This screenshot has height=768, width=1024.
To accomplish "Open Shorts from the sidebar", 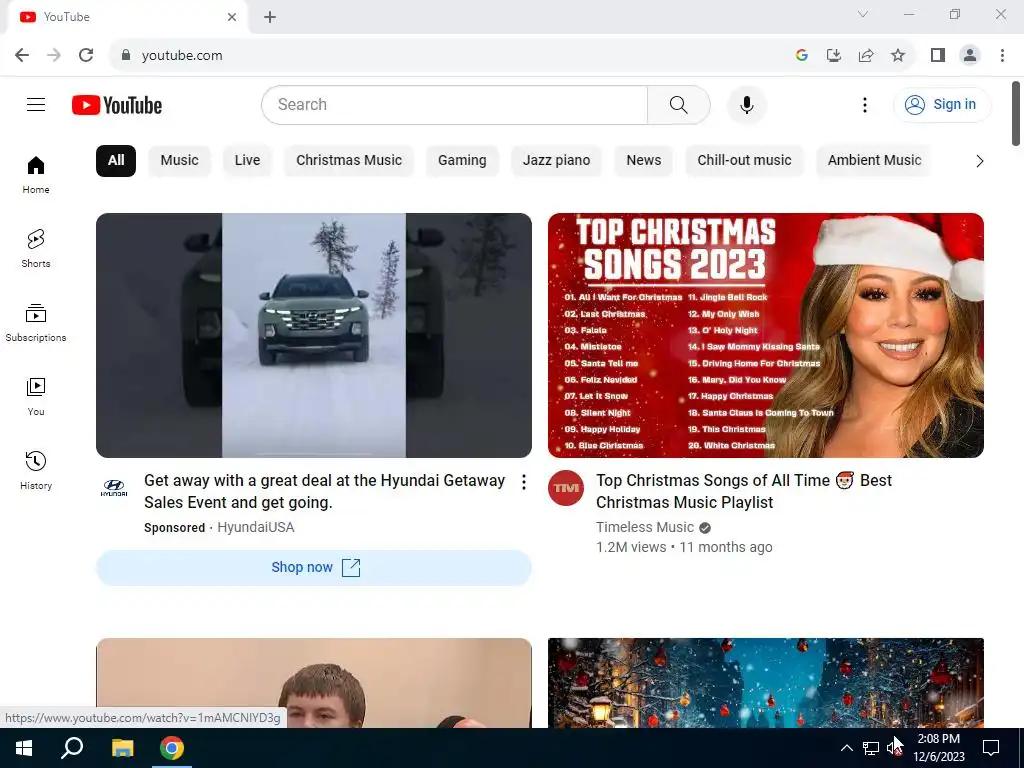I will [x=36, y=249].
